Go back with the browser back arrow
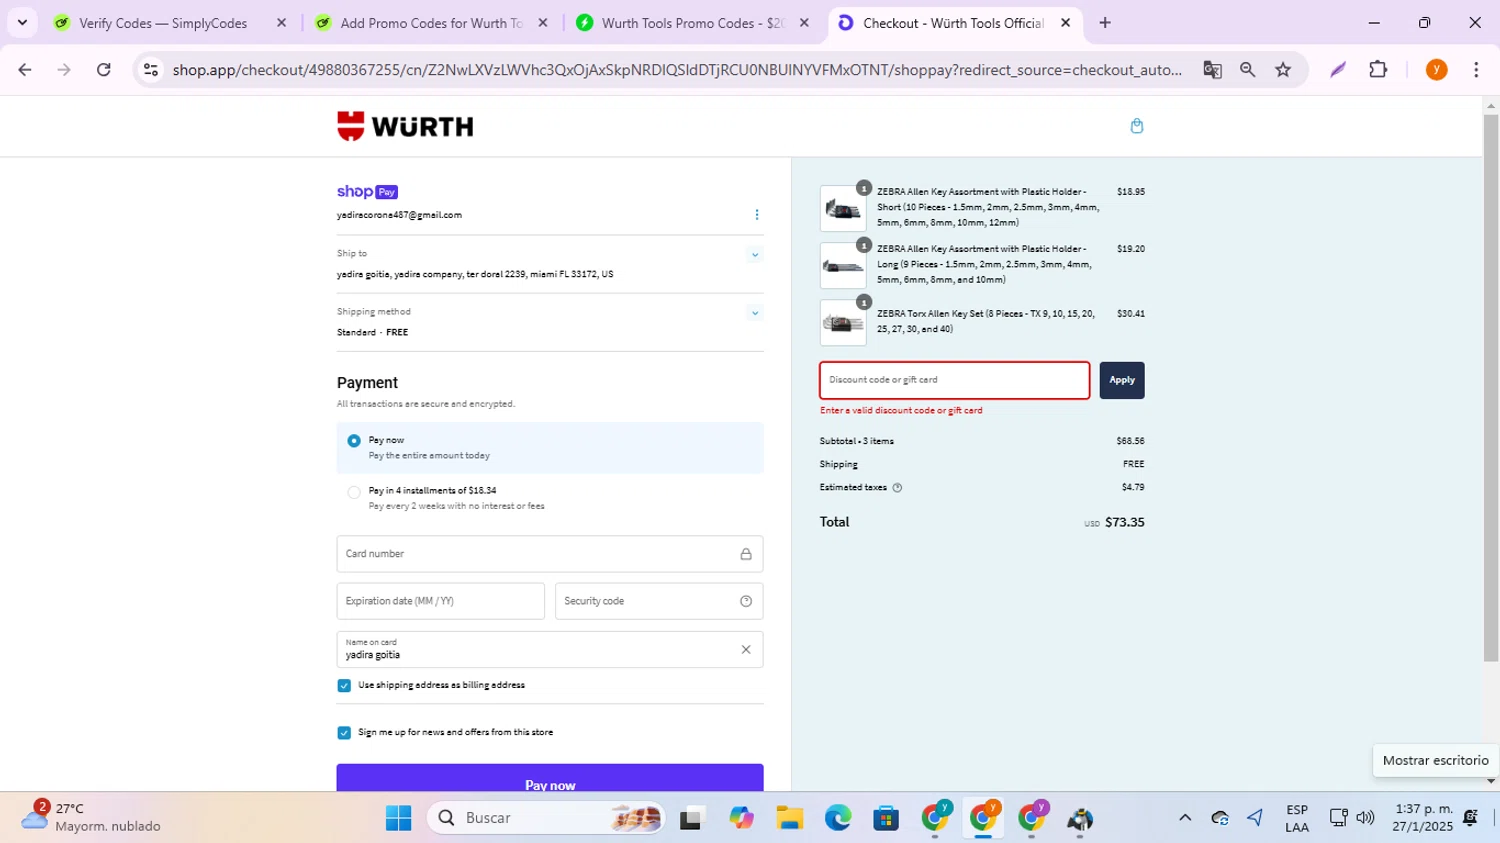Image resolution: width=1500 pixels, height=843 pixels. click(25, 70)
